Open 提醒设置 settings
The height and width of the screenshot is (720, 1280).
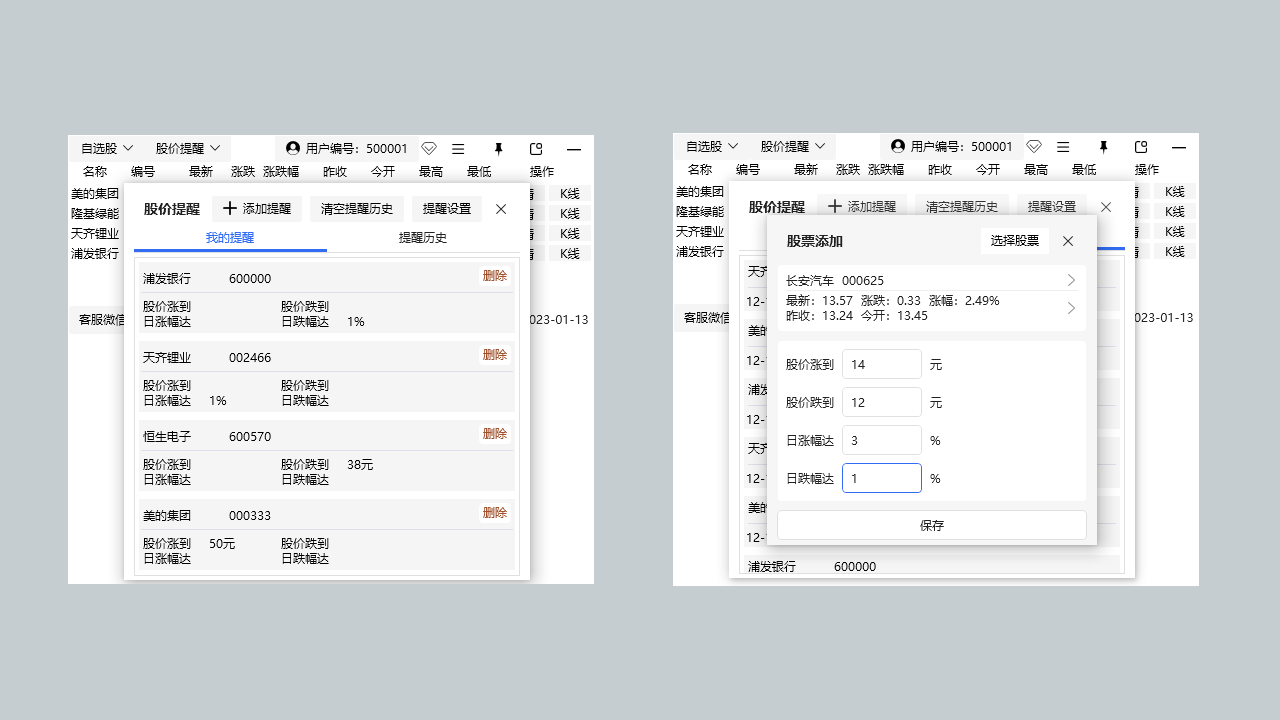[447, 208]
